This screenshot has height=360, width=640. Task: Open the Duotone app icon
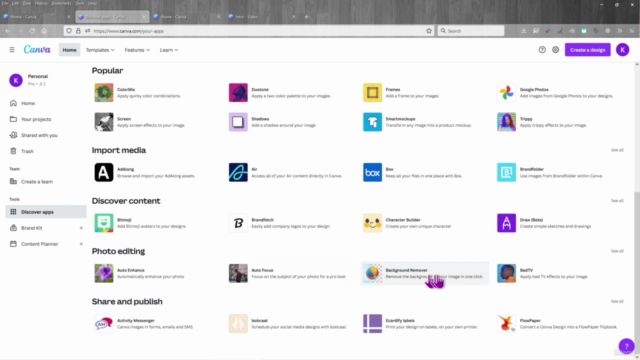pyautogui.click(x=238, y=93)
